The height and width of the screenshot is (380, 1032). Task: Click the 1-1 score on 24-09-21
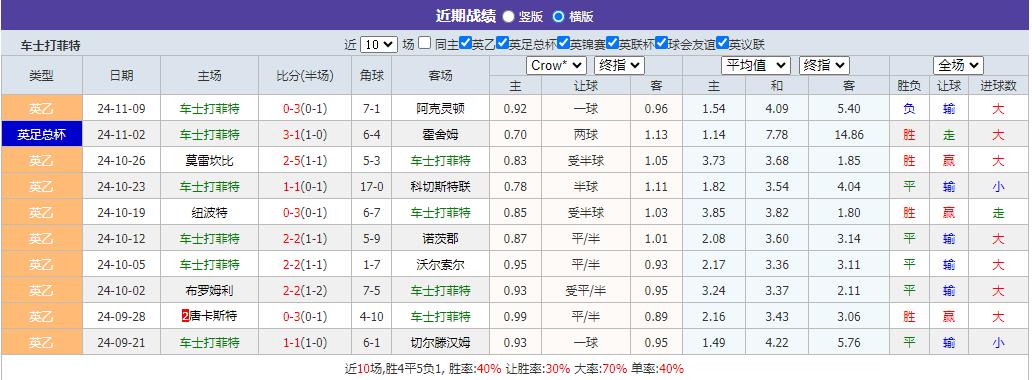[292, 342]
